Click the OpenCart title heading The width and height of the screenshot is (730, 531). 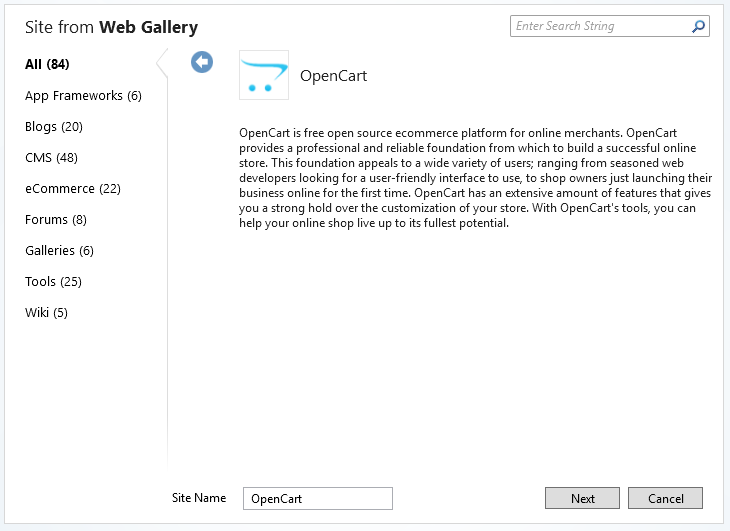click(x=334, y=76)
